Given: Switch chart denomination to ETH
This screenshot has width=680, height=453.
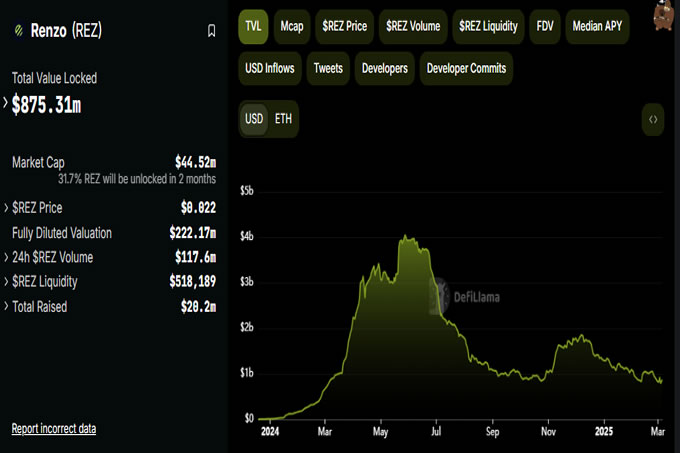Looking at the screenshot, I should click(x=283, y=119).
